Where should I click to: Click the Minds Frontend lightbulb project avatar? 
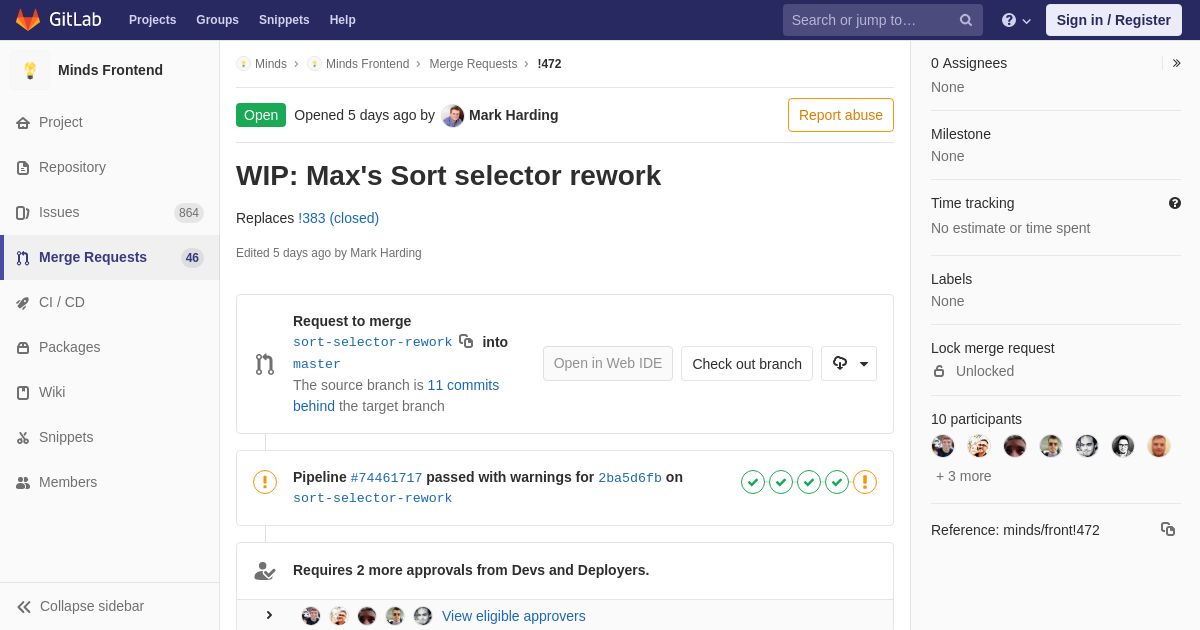(30, 70)
